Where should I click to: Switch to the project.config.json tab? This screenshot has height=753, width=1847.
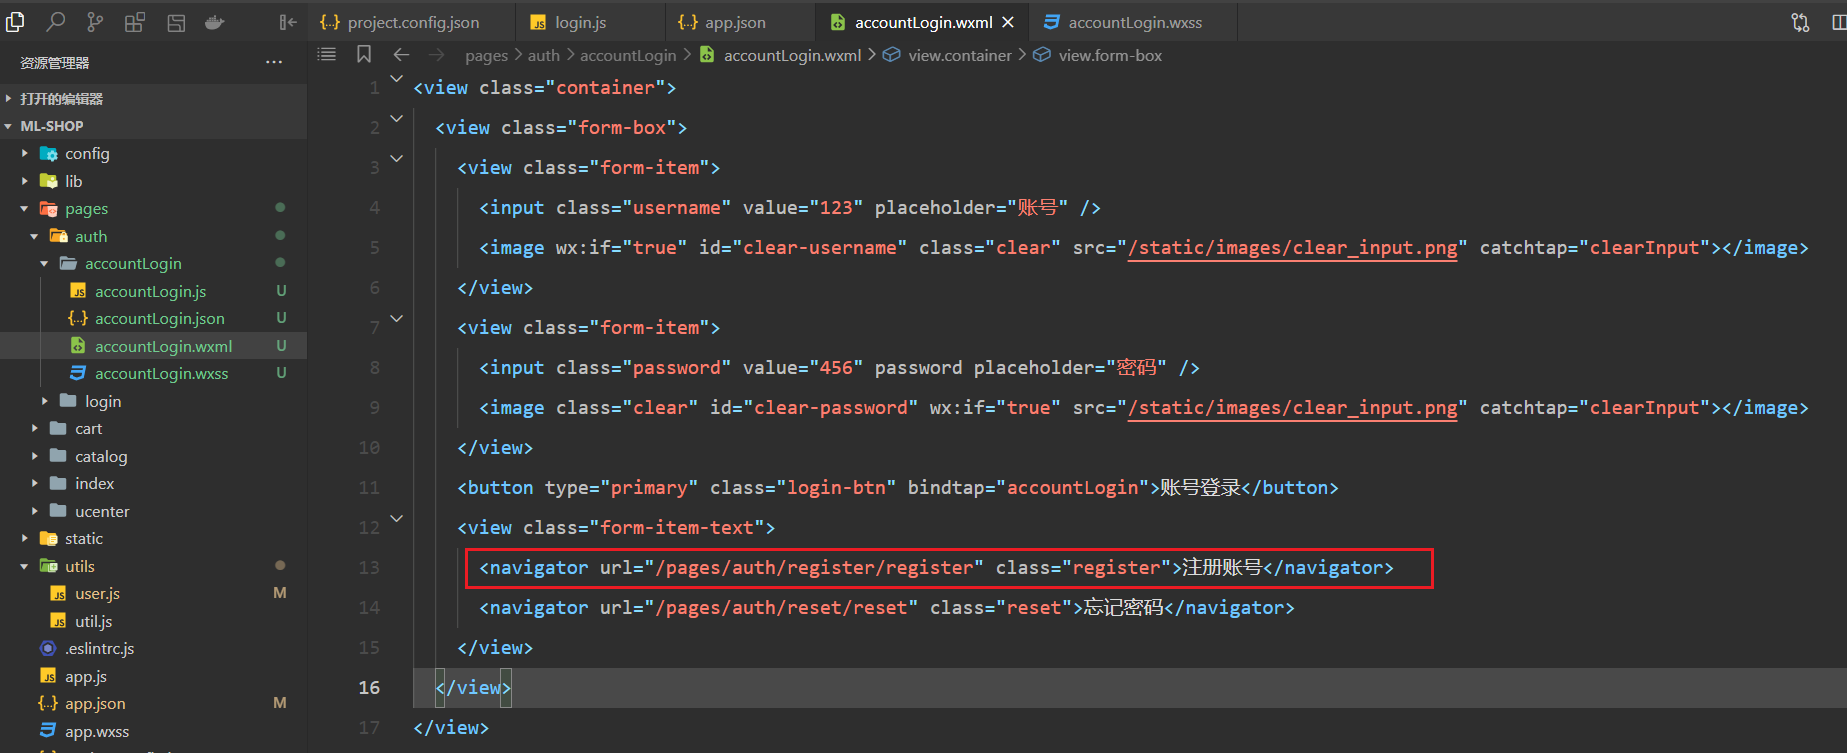tap(413, 22)
